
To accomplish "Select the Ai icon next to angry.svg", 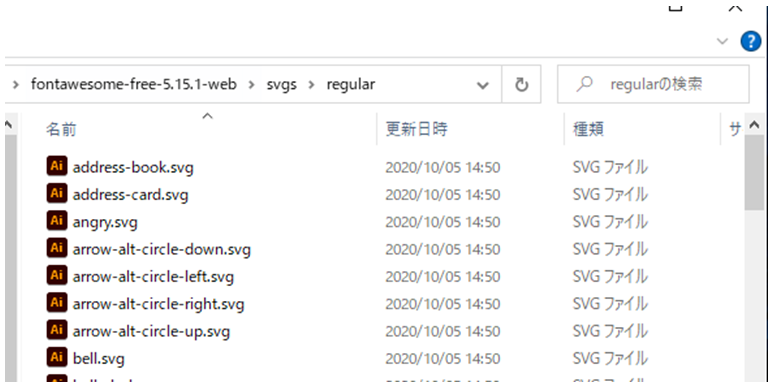I will (x=57, y=220).
